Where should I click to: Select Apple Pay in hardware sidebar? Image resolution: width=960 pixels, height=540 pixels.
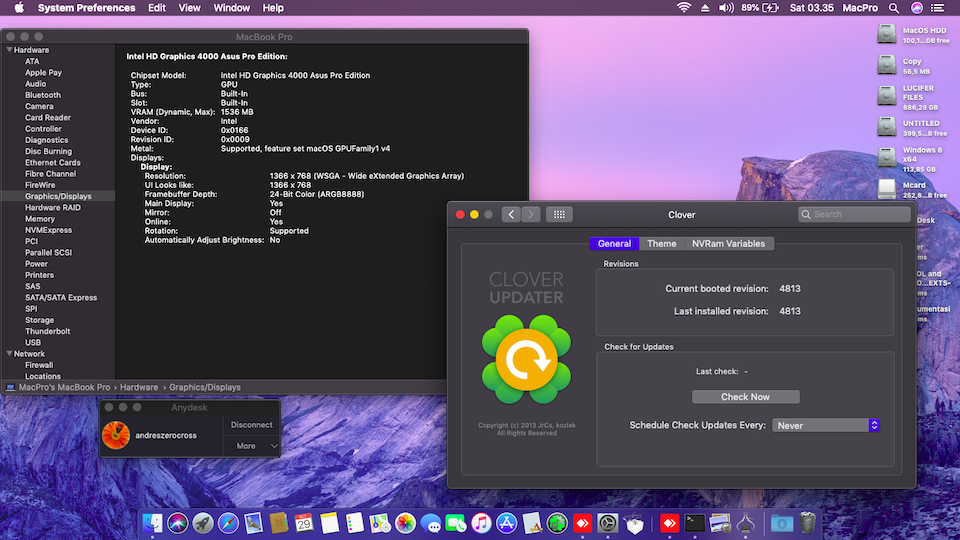pyautogui.click(x=43, y=72)
